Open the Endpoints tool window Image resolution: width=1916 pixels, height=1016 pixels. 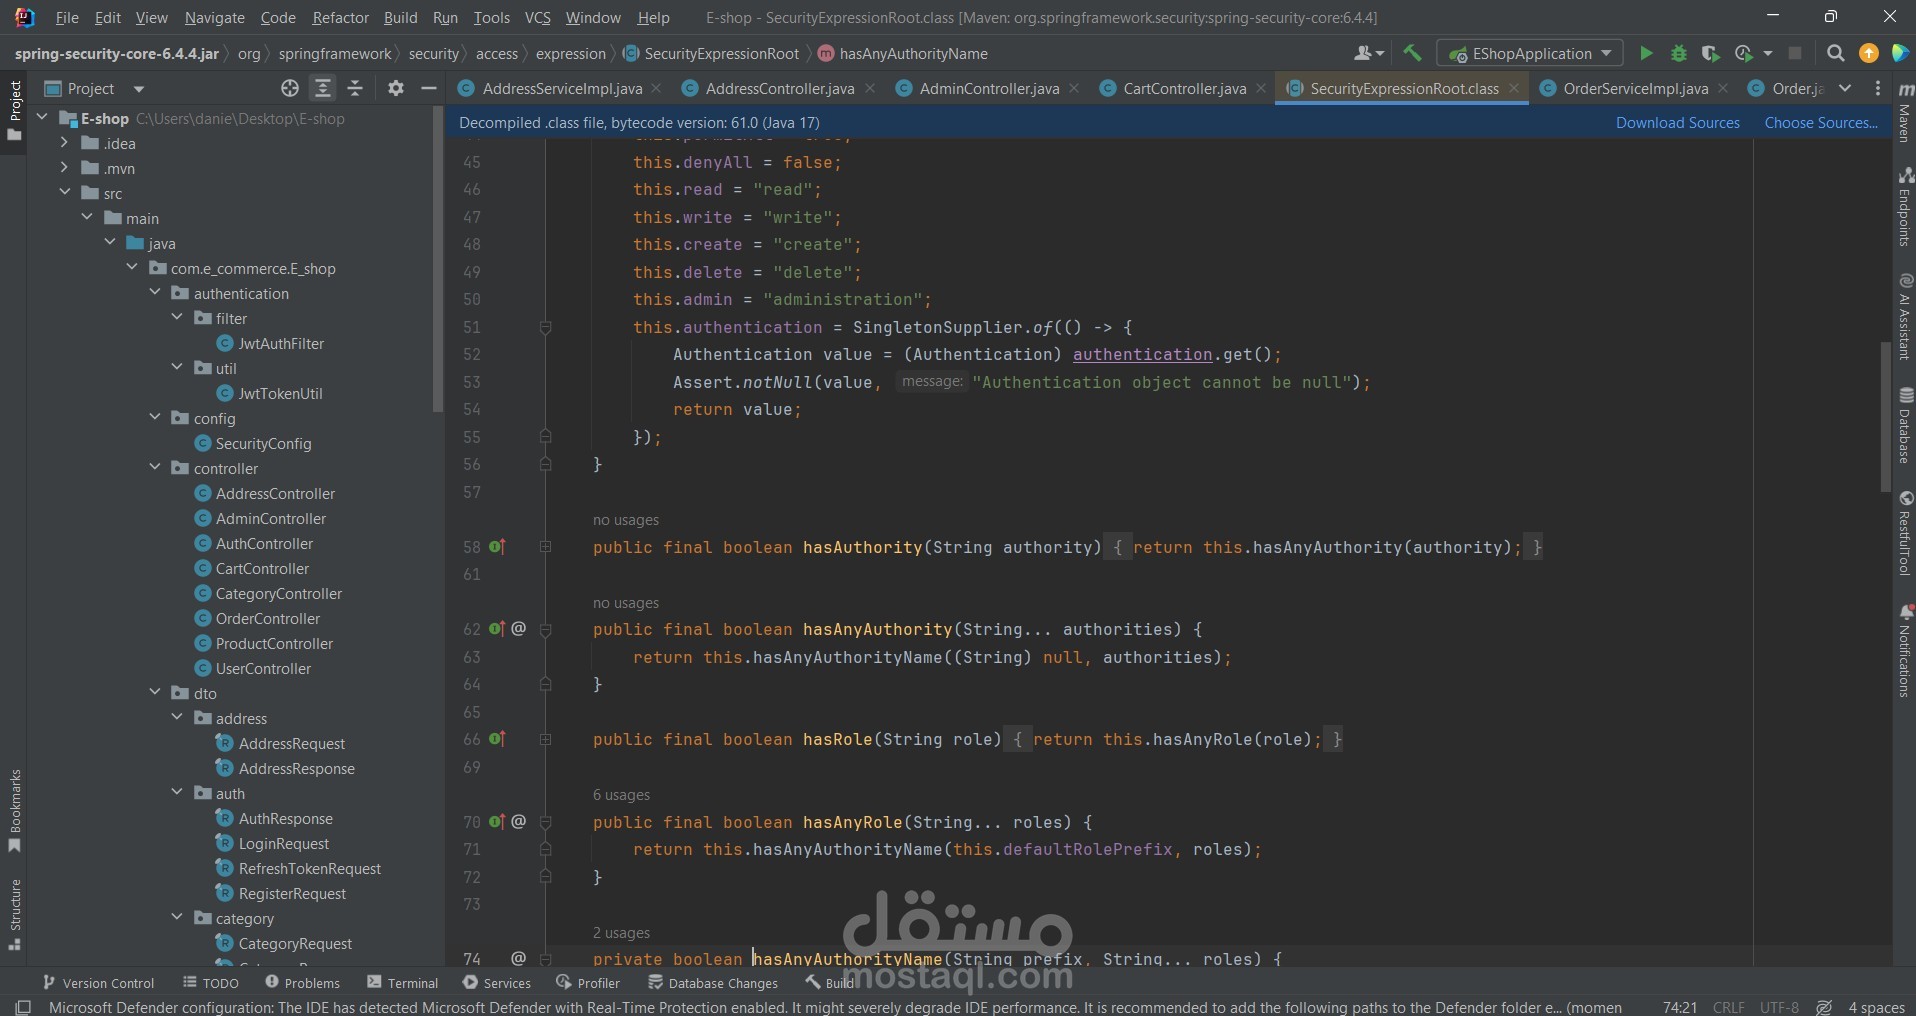tap(1905, 207)
